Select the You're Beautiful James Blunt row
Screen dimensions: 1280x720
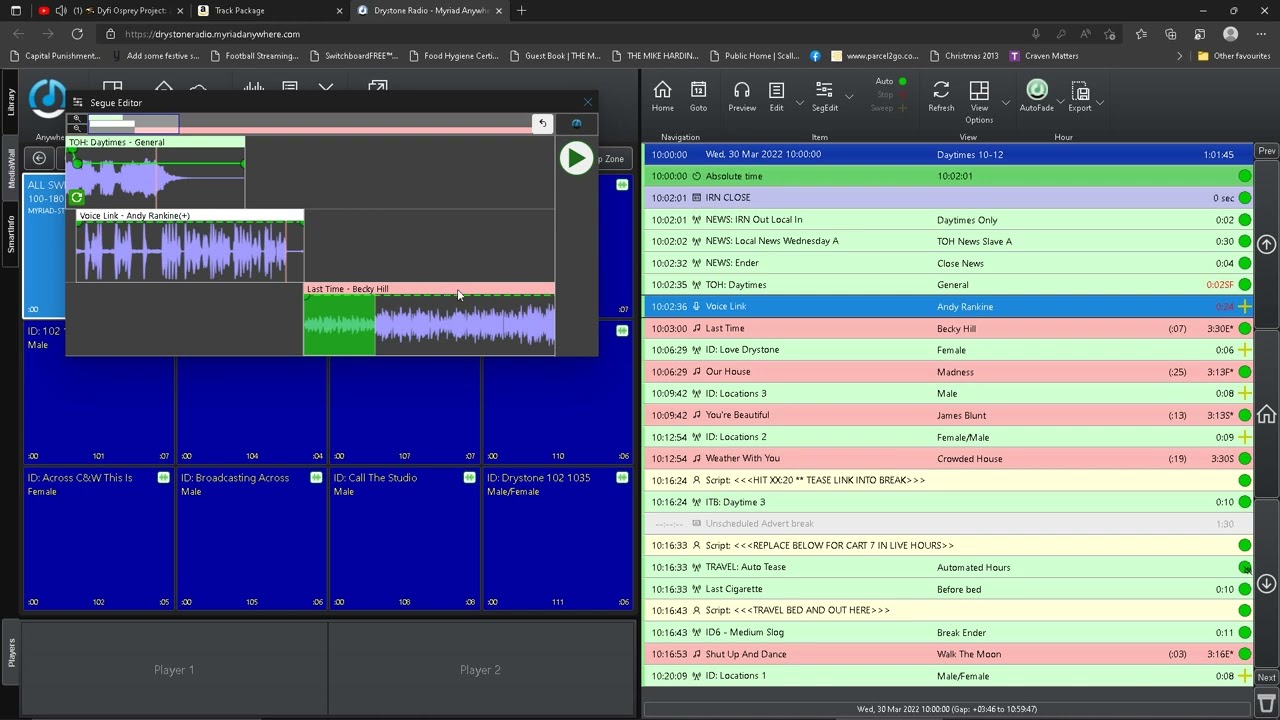948,415
